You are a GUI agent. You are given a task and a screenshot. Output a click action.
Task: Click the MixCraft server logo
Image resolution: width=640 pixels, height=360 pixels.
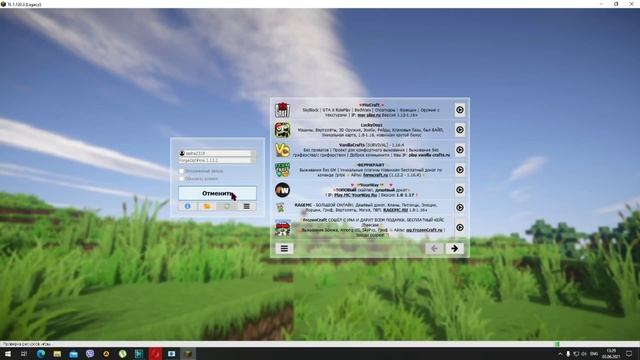point(282,110)
